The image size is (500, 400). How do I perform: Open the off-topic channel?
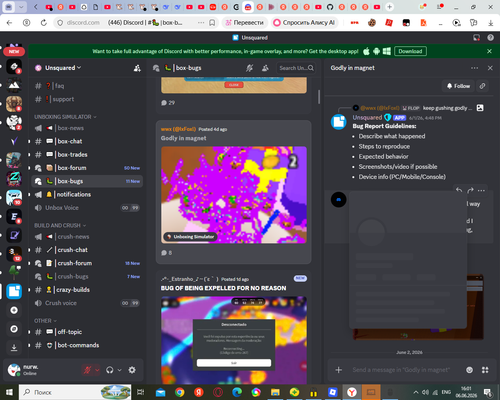[x=87, y=332]
